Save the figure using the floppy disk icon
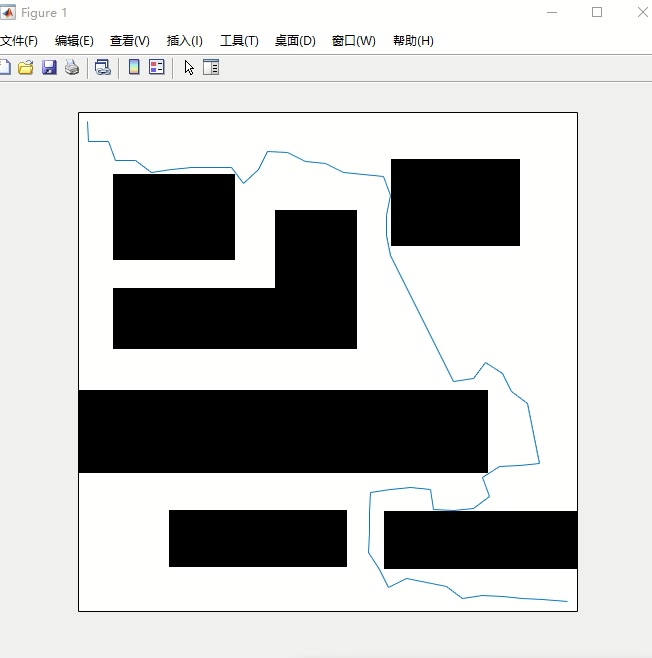652x658 pixels. pos(49,68)
